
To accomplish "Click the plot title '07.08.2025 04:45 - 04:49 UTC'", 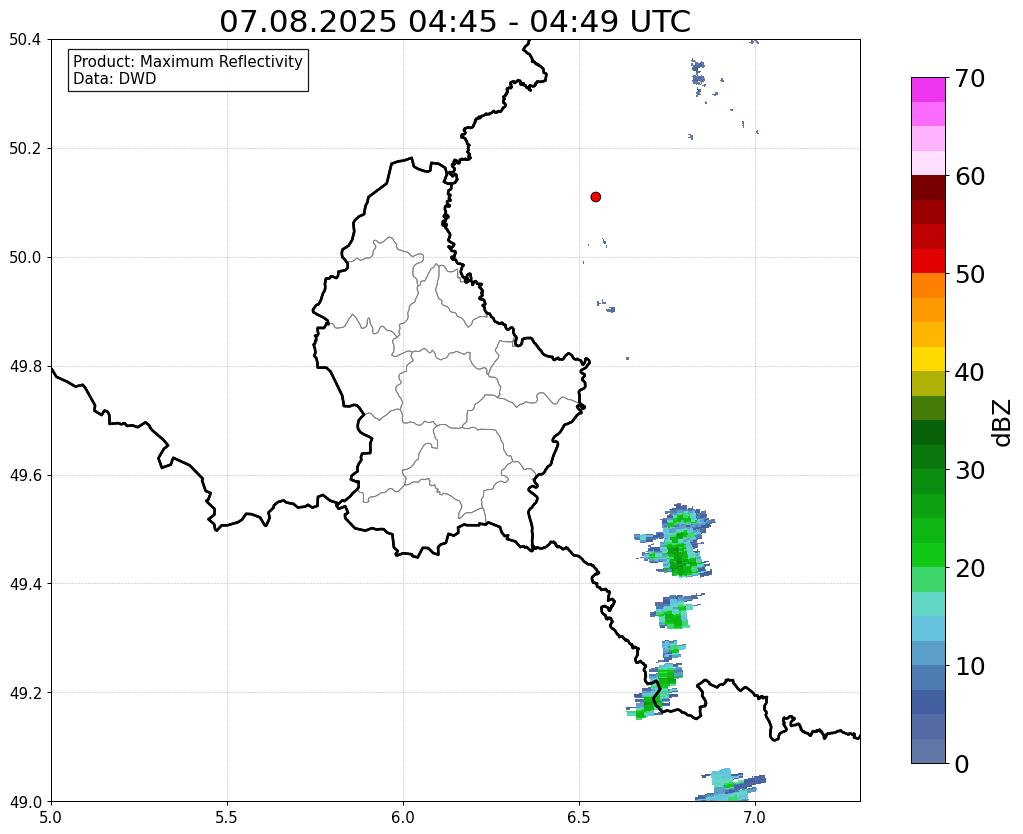I will click(455, 22).
